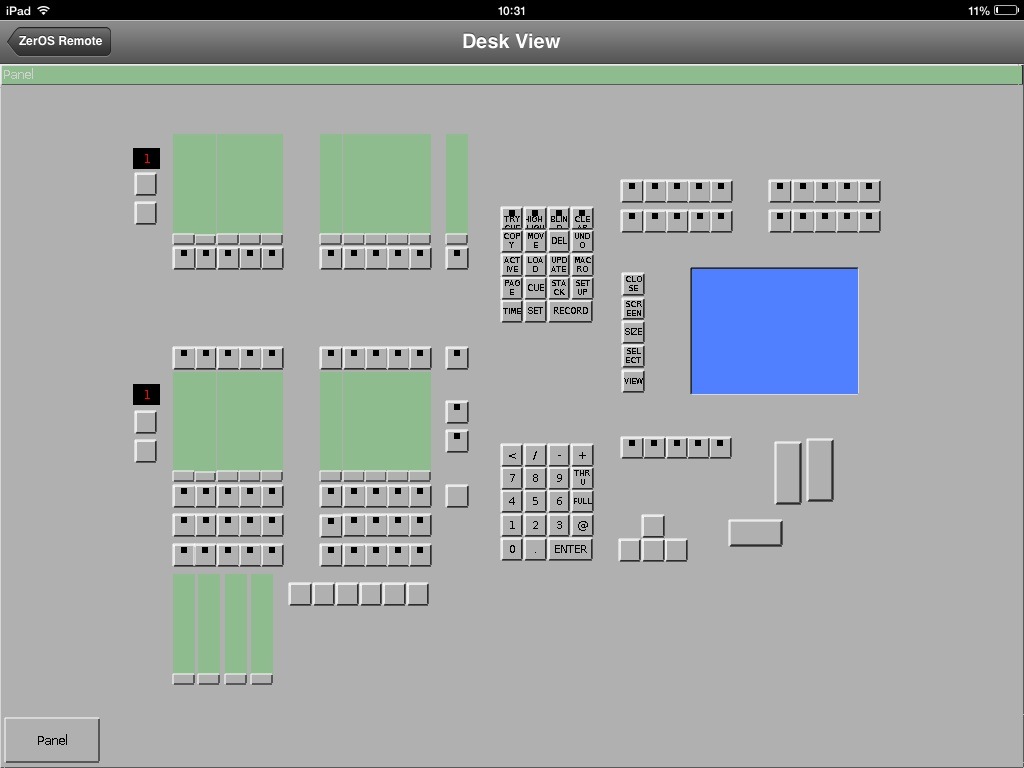The width and height of the screenshot is (1024, 768).
Task: Tap the minus keypad key
Action: click(x=559, y=455)
